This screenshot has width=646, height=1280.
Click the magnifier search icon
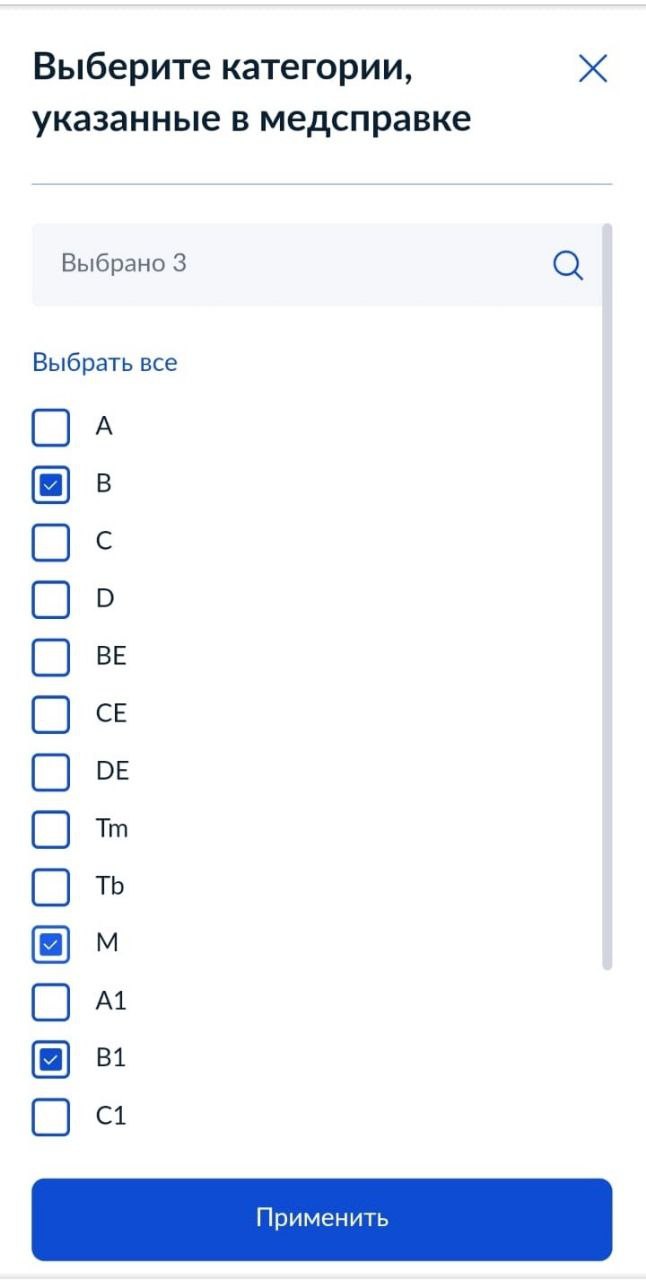(568, 266)
